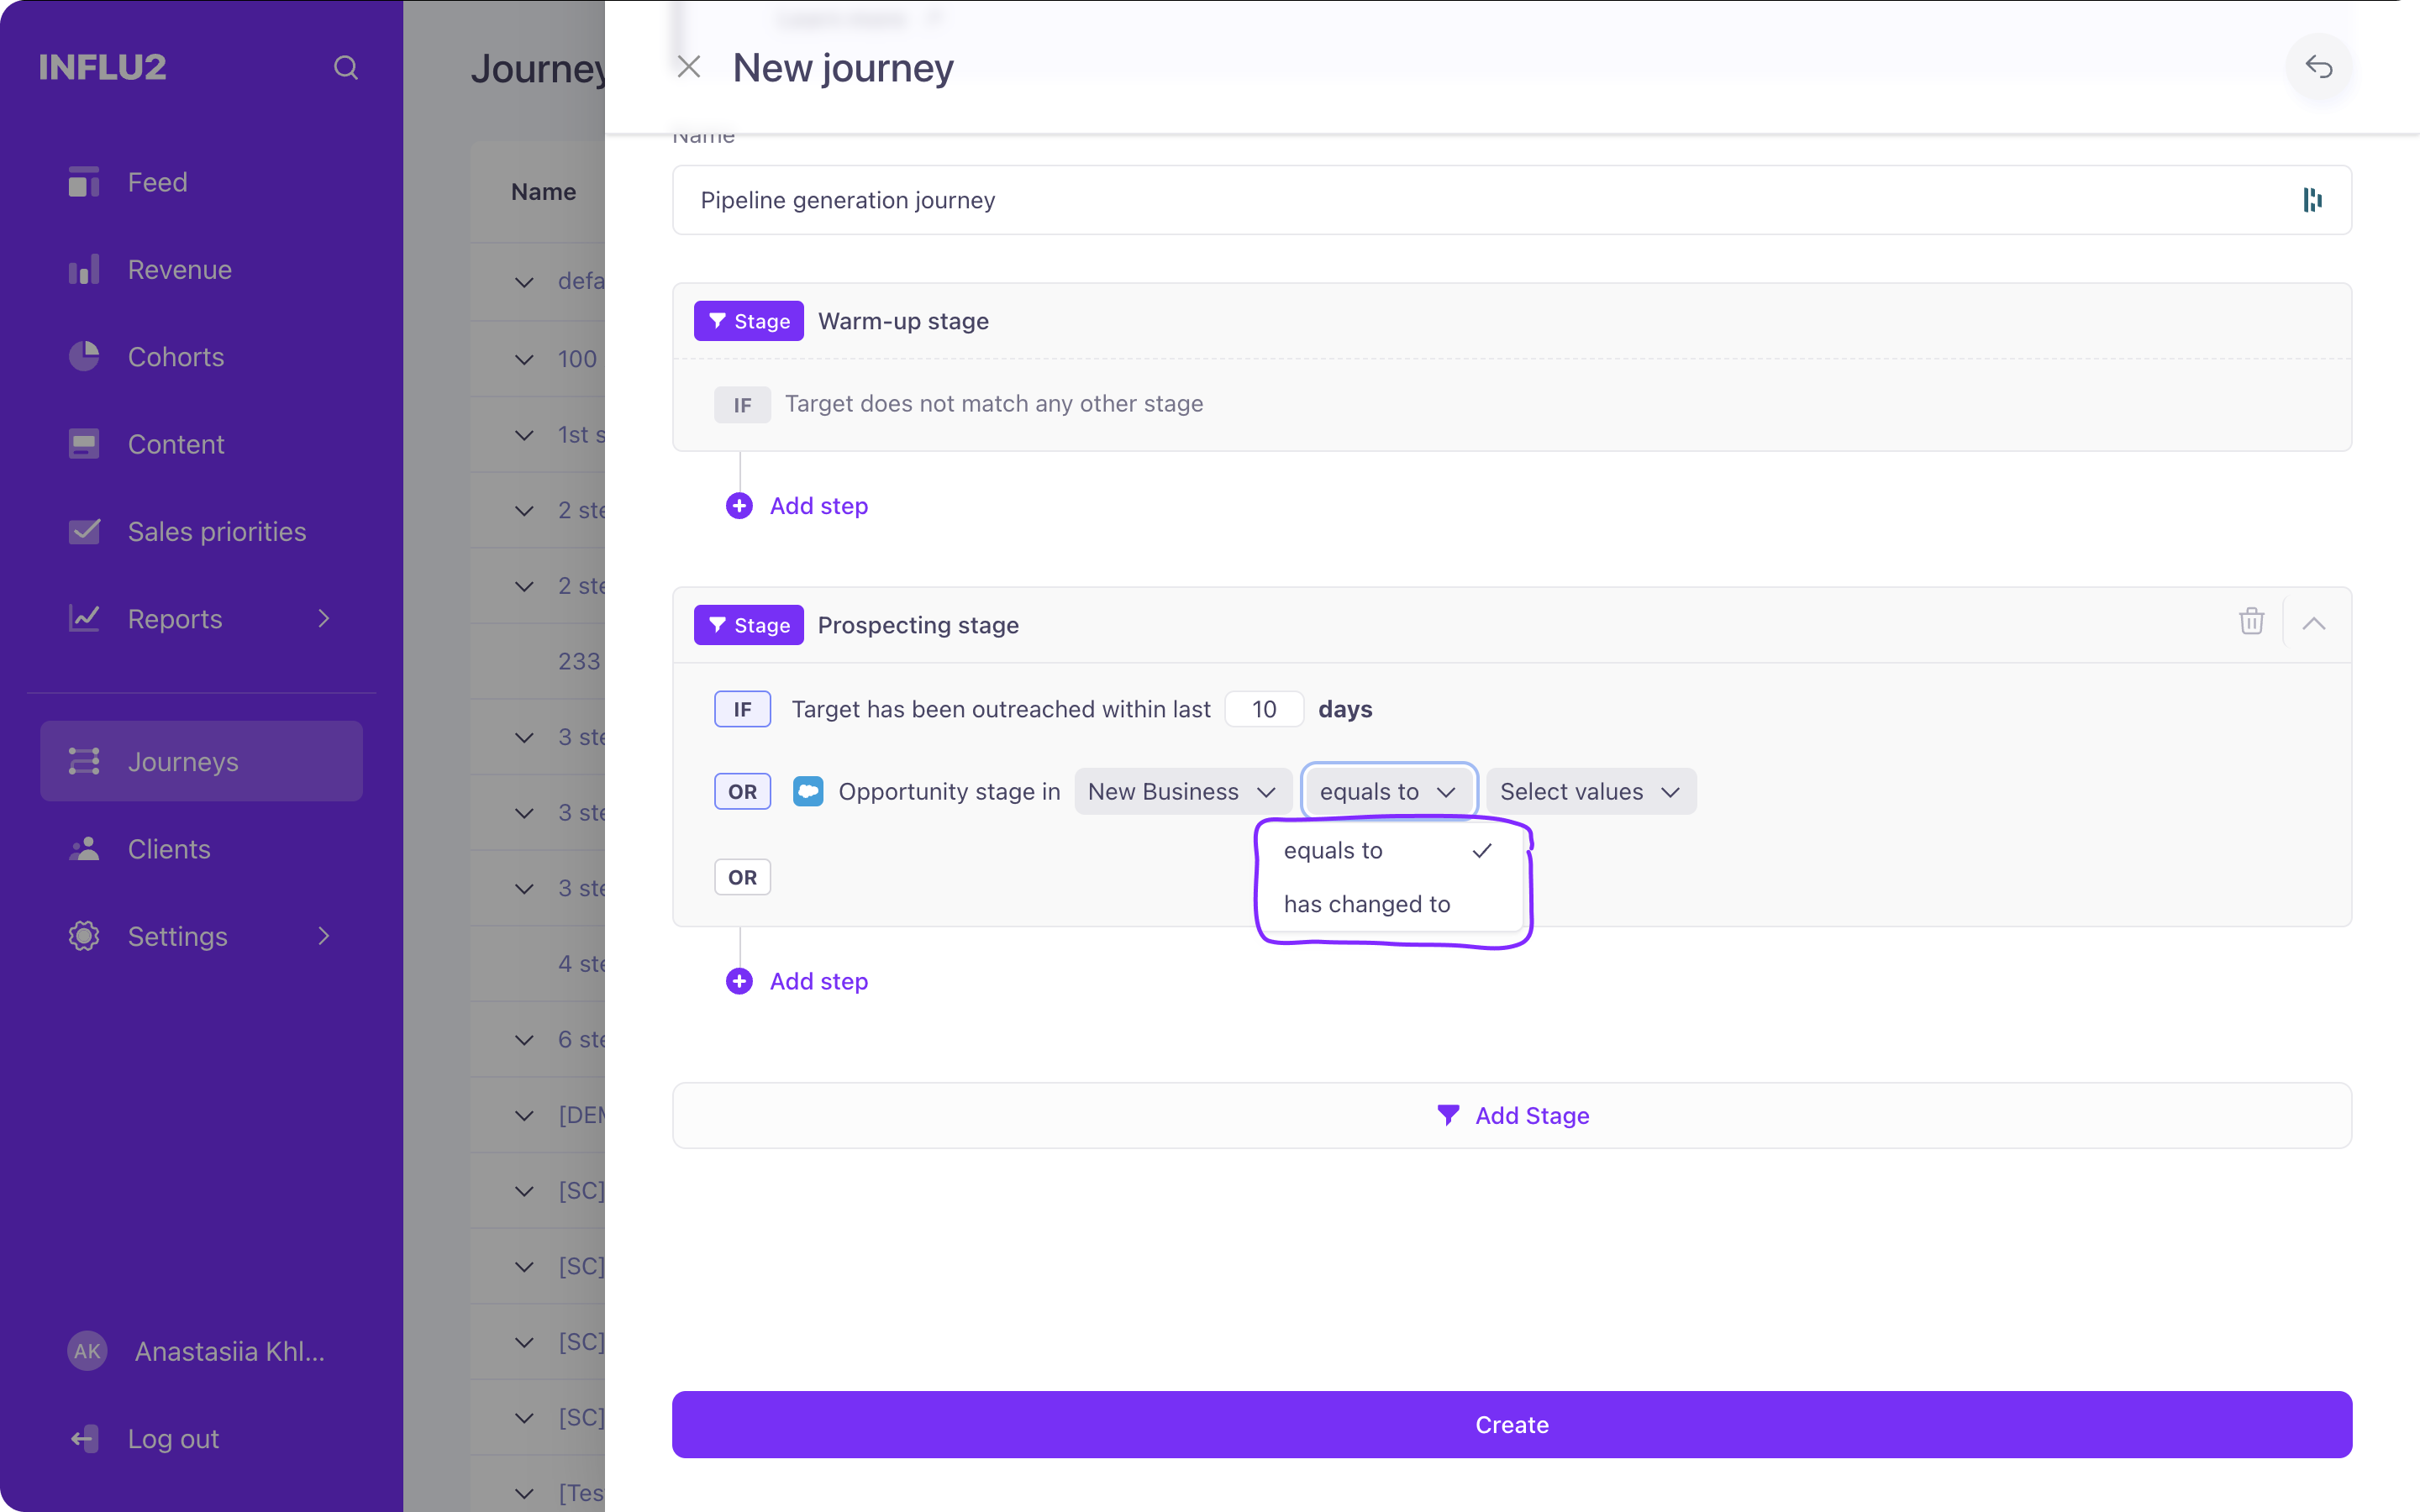Click the Prospecting stage Stage badge
This screenshot has width=2420, height=1512.
(x=748, y=625)
